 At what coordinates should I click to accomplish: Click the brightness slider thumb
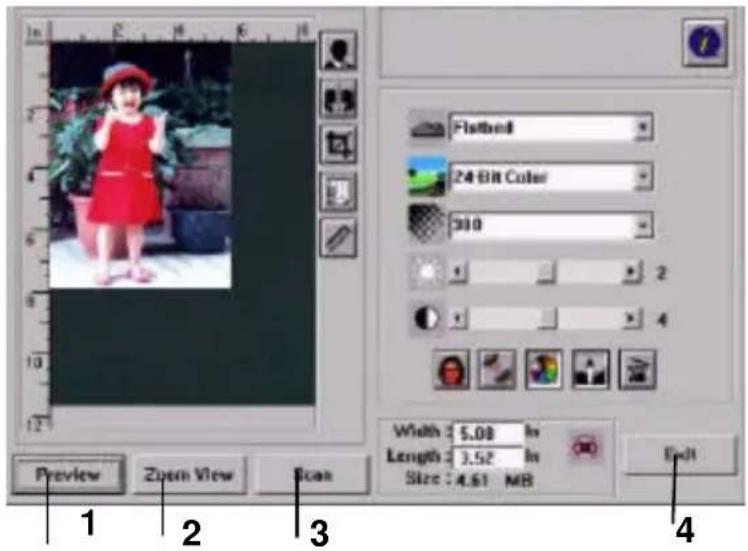[x=546, y=272]
